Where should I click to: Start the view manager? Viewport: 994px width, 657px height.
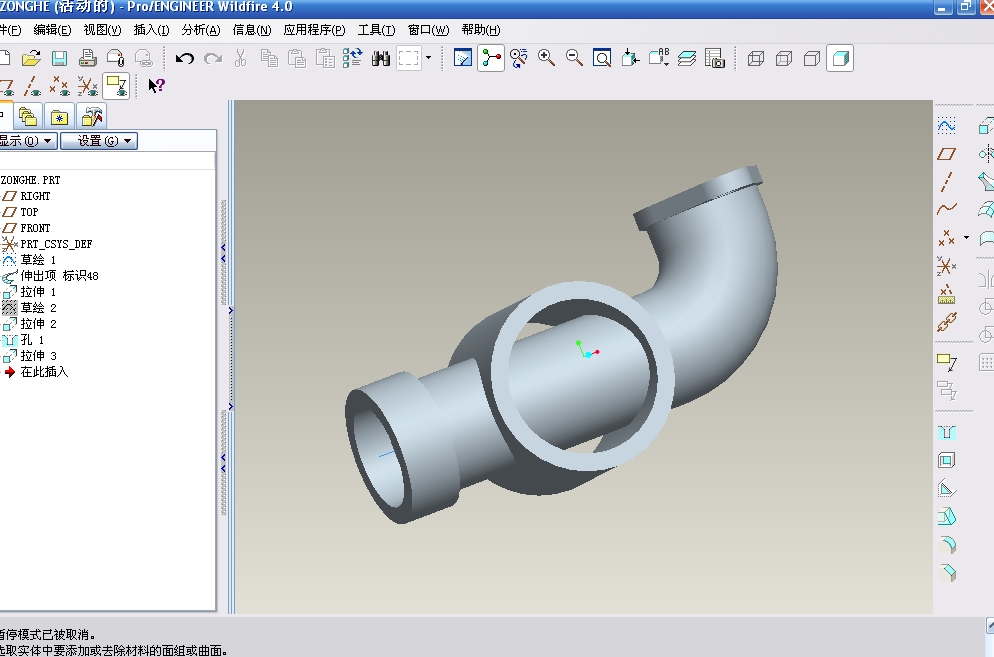(714, 58)
